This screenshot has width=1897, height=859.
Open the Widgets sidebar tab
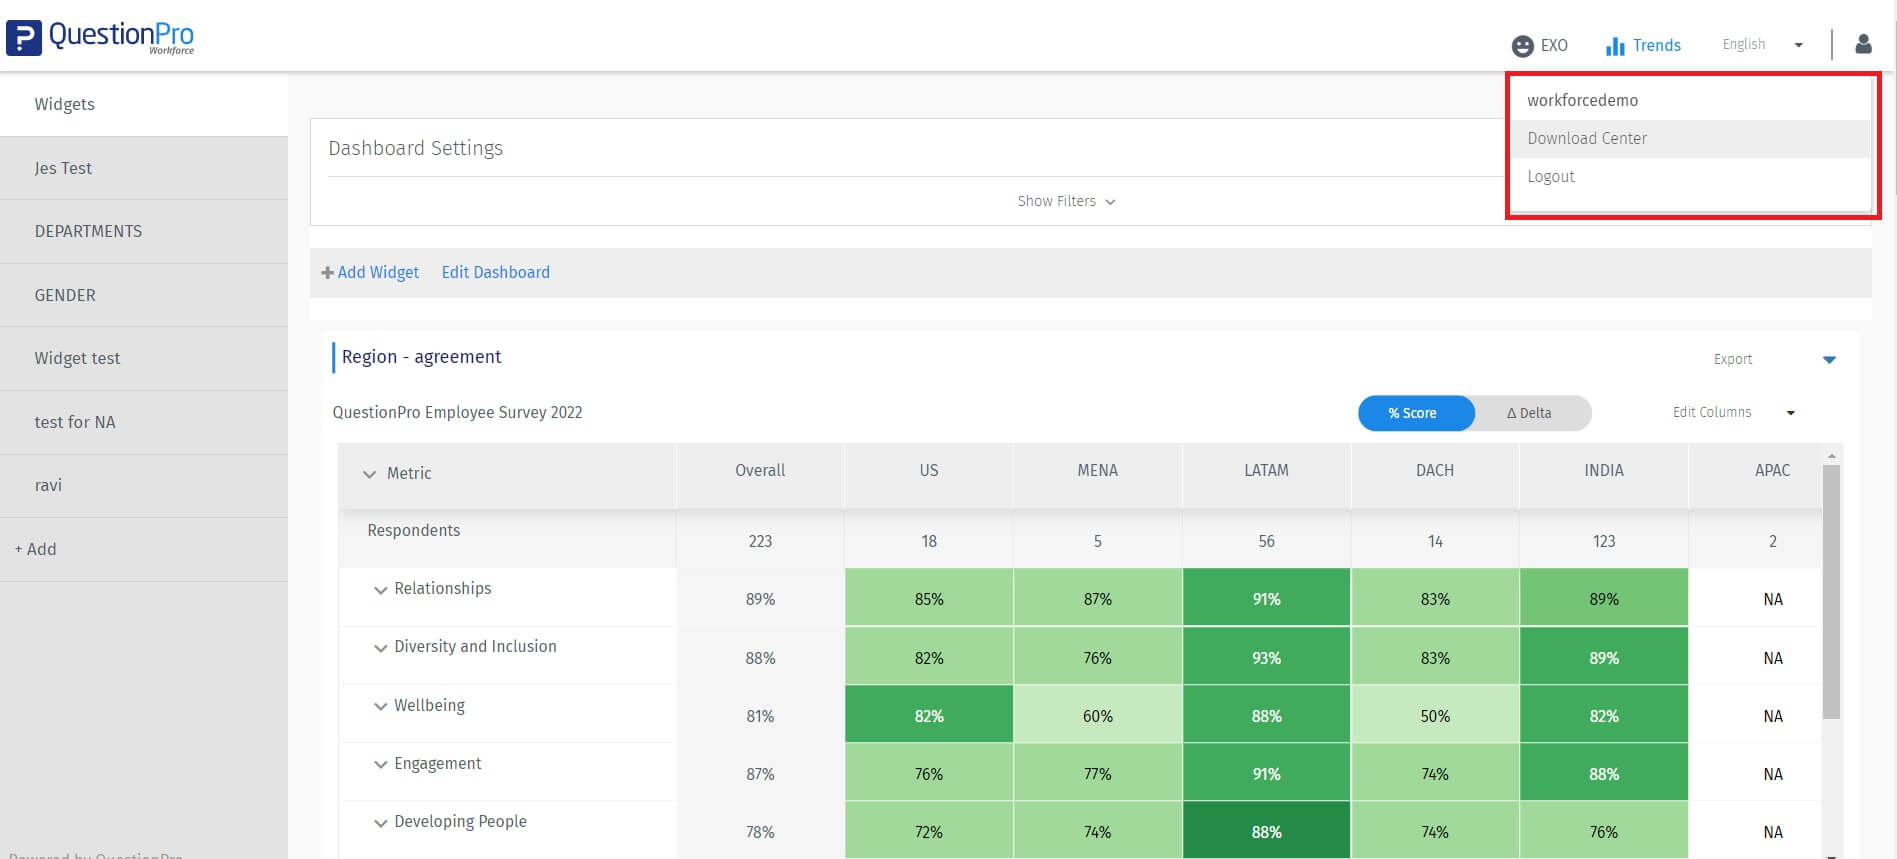tap(144, 104)
